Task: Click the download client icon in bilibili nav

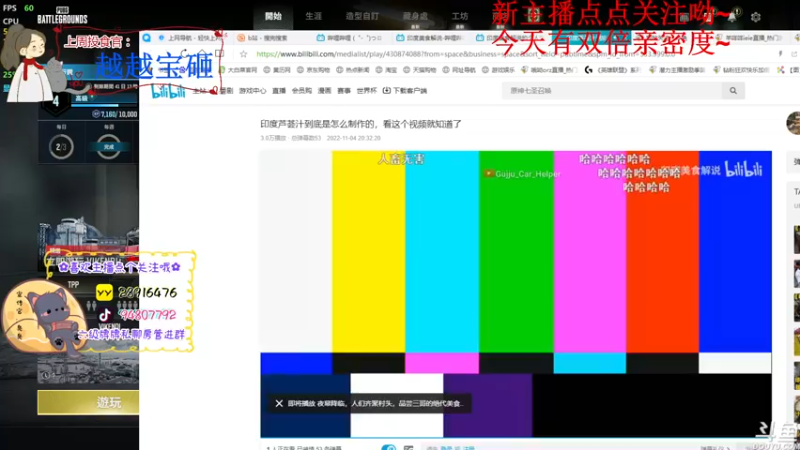Action: pos(387,90)
